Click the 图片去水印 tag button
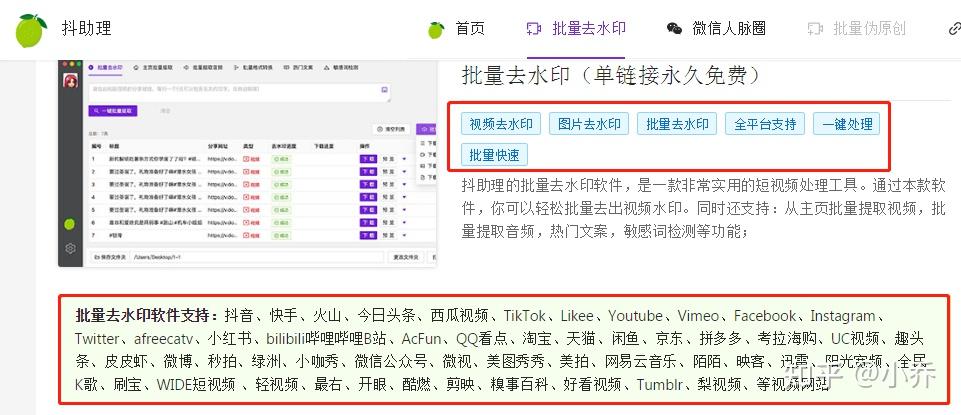The image size is (961, 415). (x=589, y=124)
